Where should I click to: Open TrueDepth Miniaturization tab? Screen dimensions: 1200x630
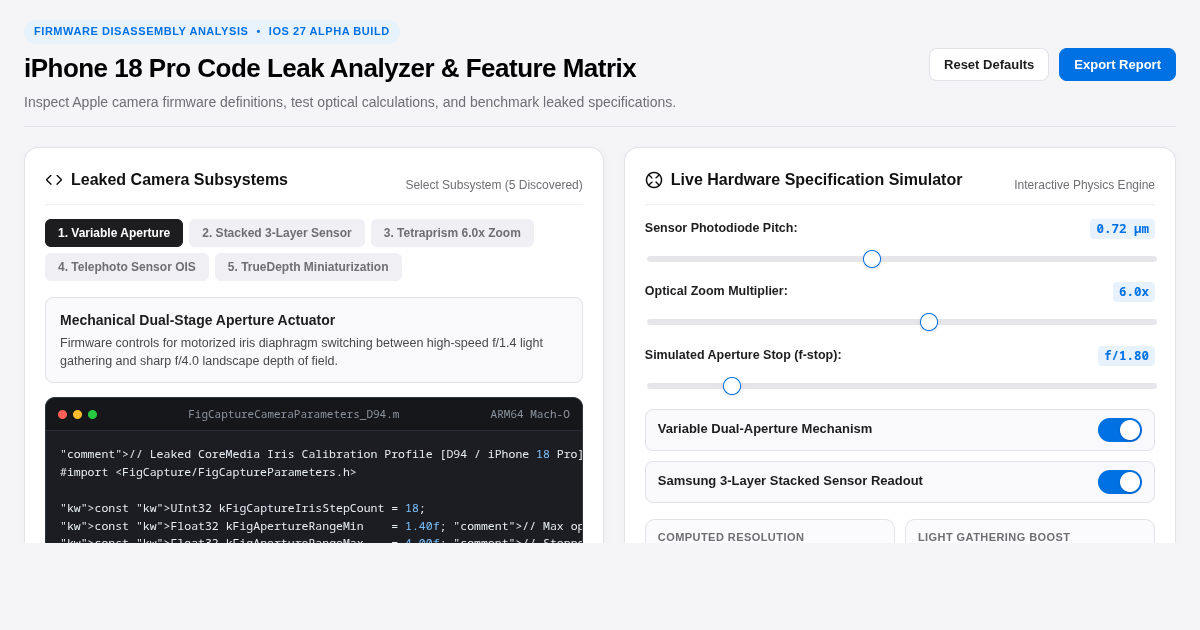pos(308,267)
